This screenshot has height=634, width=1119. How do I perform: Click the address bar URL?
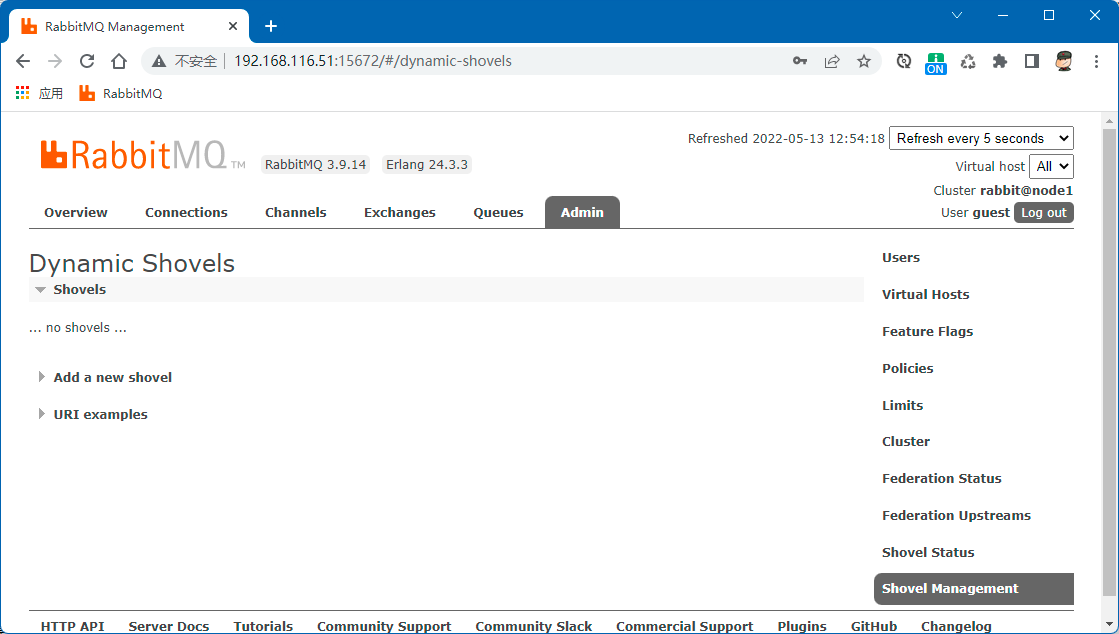[373, 61]
